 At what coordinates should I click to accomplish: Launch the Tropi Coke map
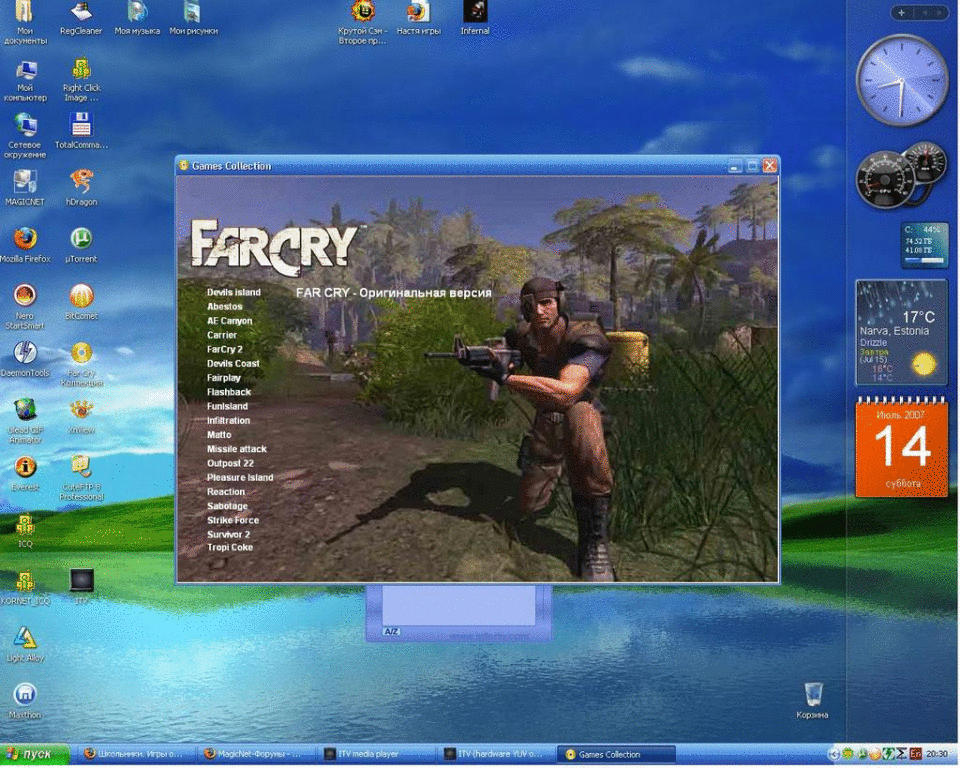(230, 548)
